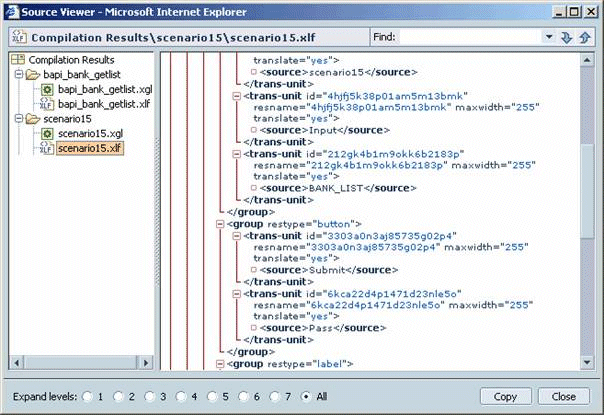Set expand levels to 3

149,397
